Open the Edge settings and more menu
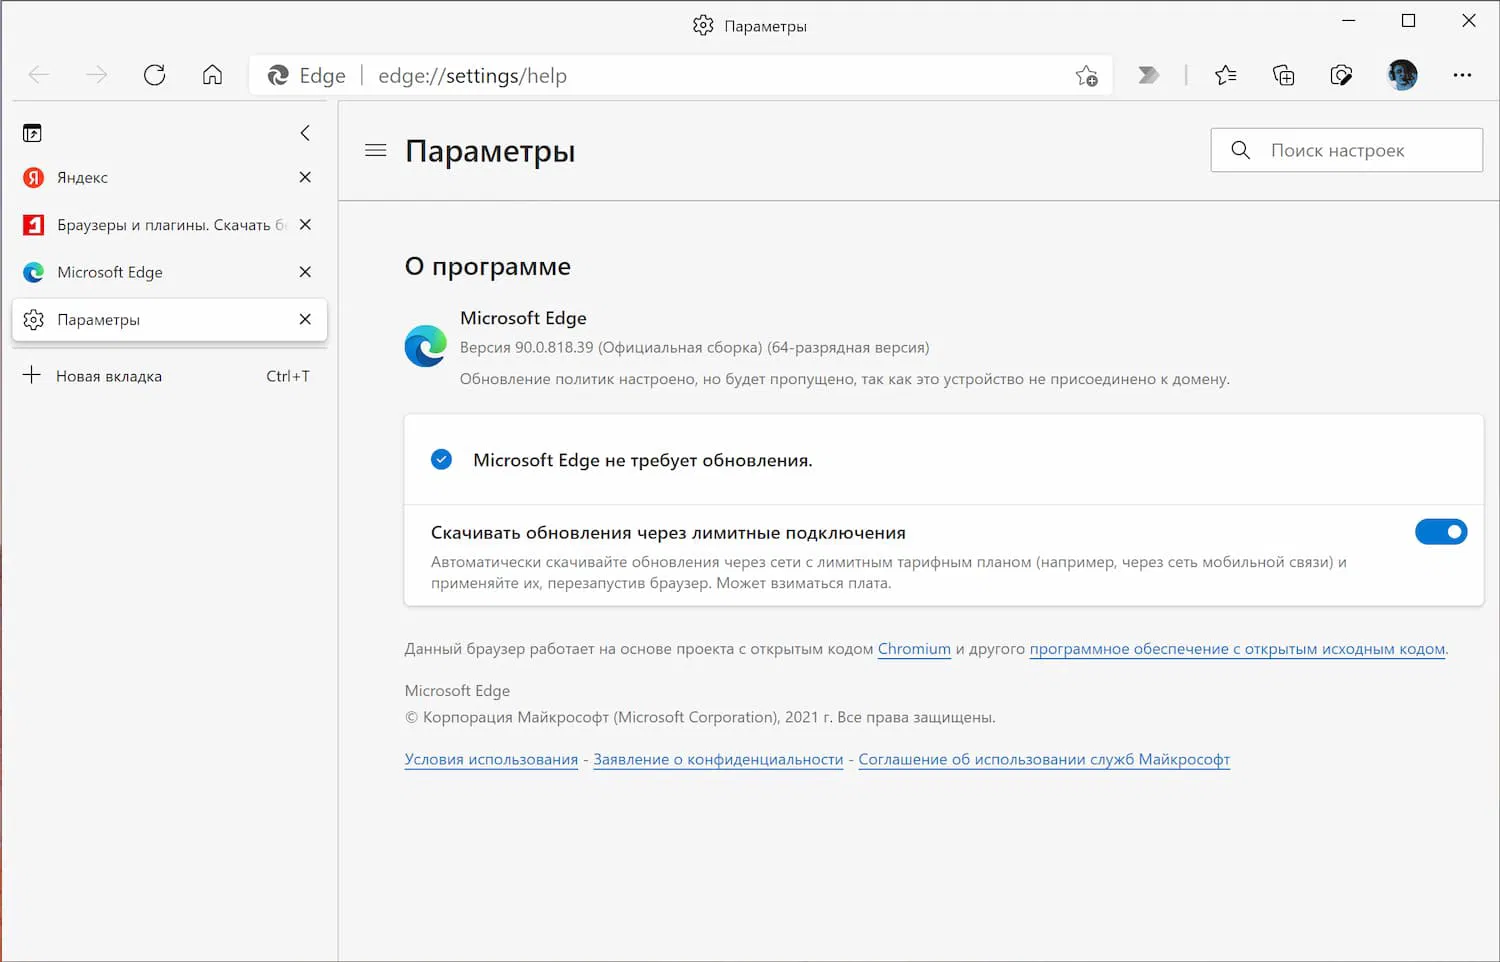Screen dimensions: 1500x962 click(1463, 75)
